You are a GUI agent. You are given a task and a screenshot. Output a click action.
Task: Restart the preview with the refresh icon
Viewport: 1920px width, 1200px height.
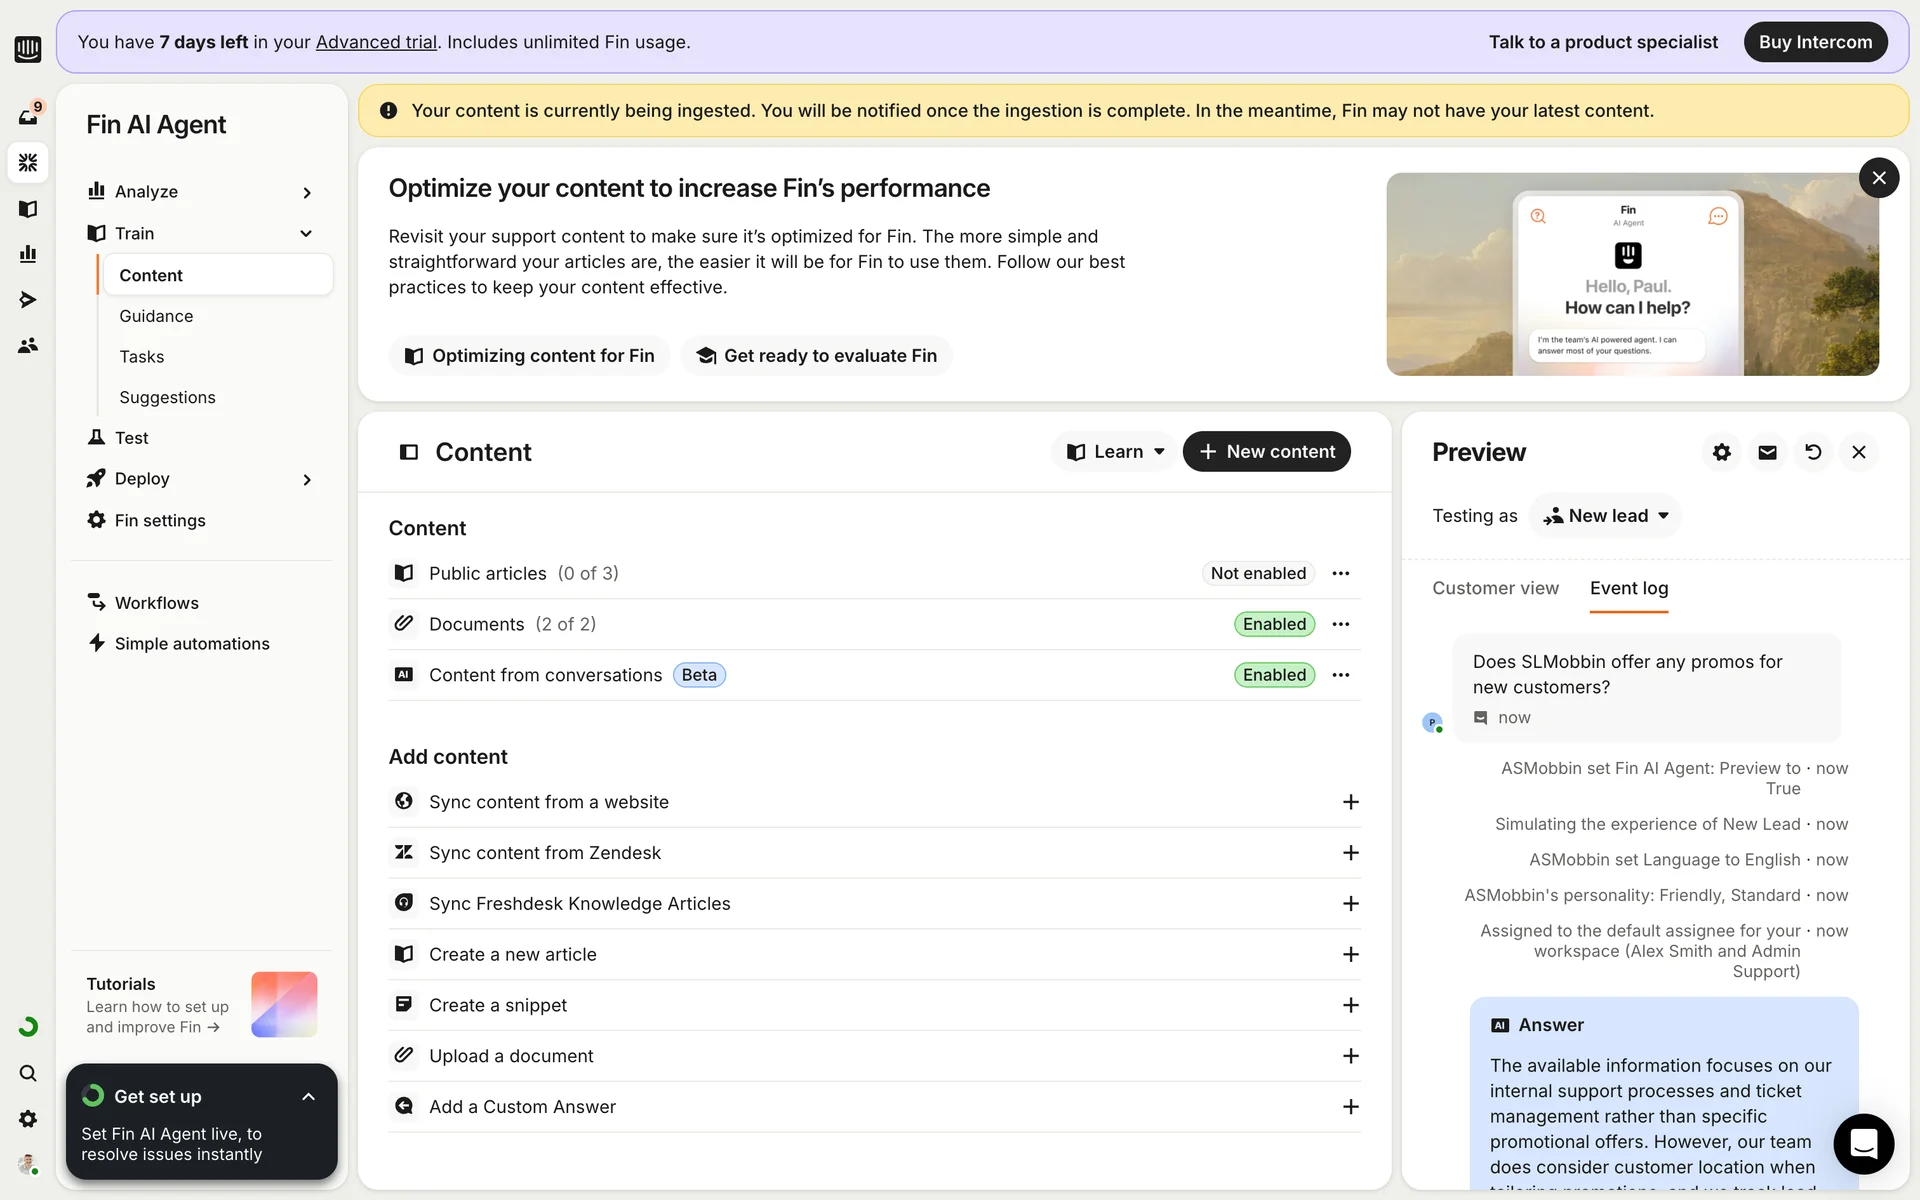pyautogui.click(x=1813, y=452)
